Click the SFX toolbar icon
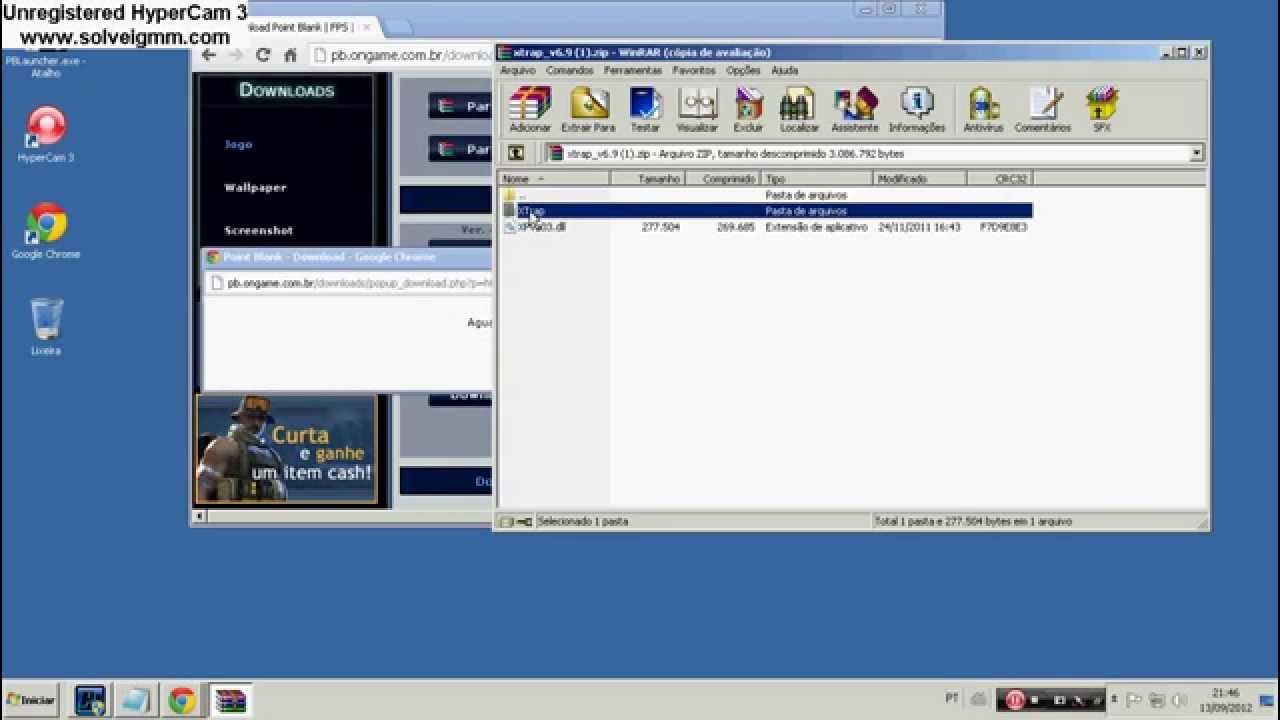This screenshot has width=1280, height=720. pyautogui.click(x=1101, y=109)
